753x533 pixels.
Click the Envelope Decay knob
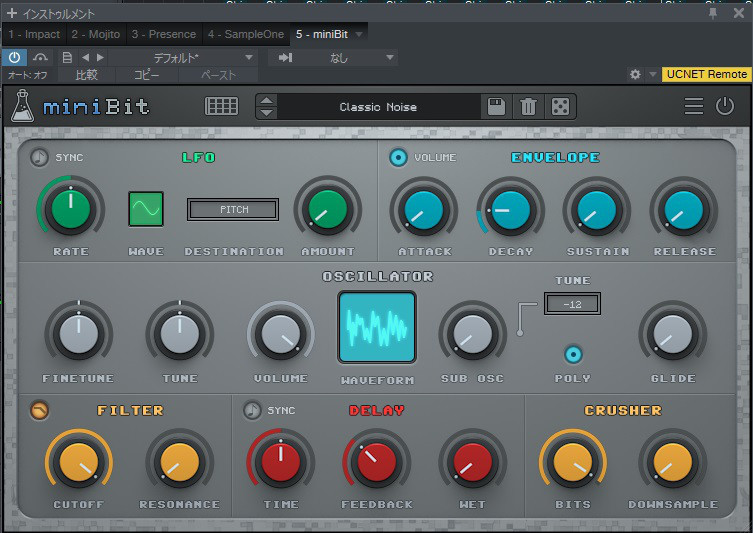(510, 210)
